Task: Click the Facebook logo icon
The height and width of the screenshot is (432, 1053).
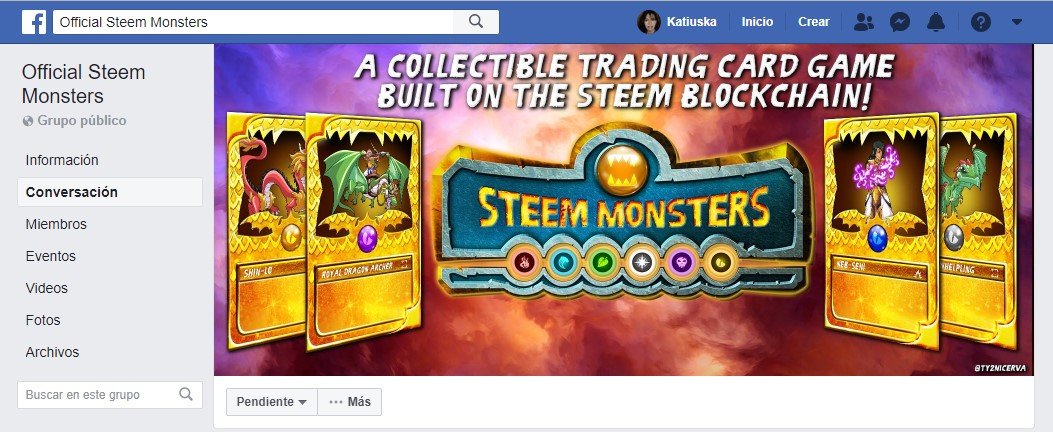Action: [34, 21]
